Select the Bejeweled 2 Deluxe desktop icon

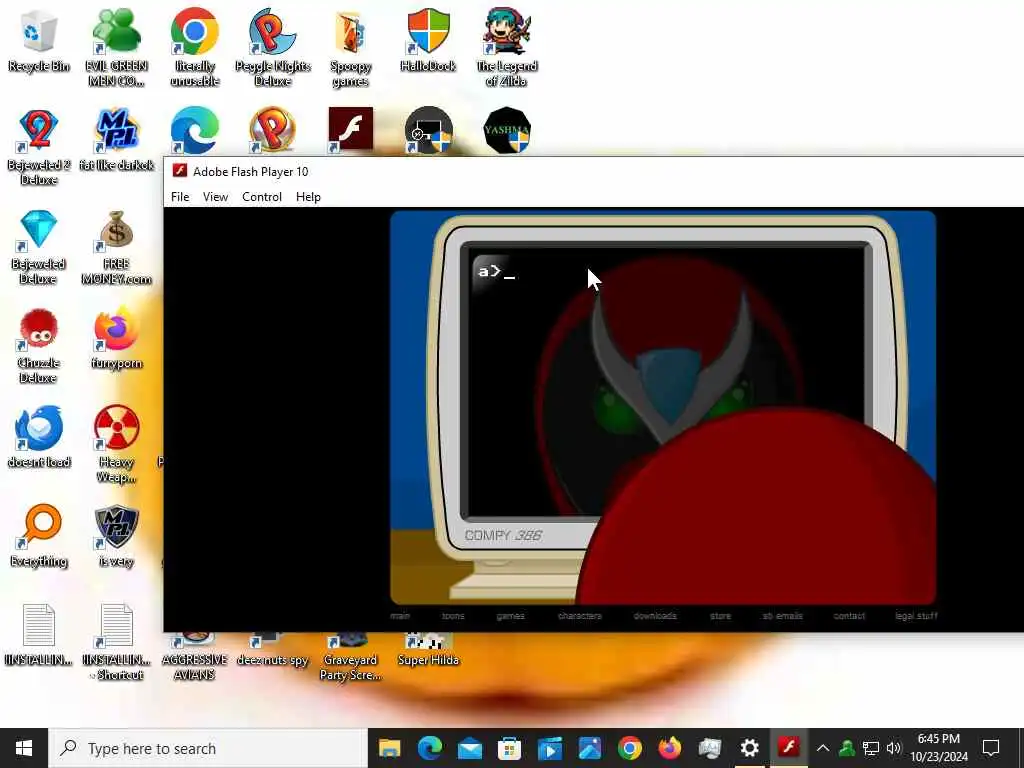tap(39, 146)
